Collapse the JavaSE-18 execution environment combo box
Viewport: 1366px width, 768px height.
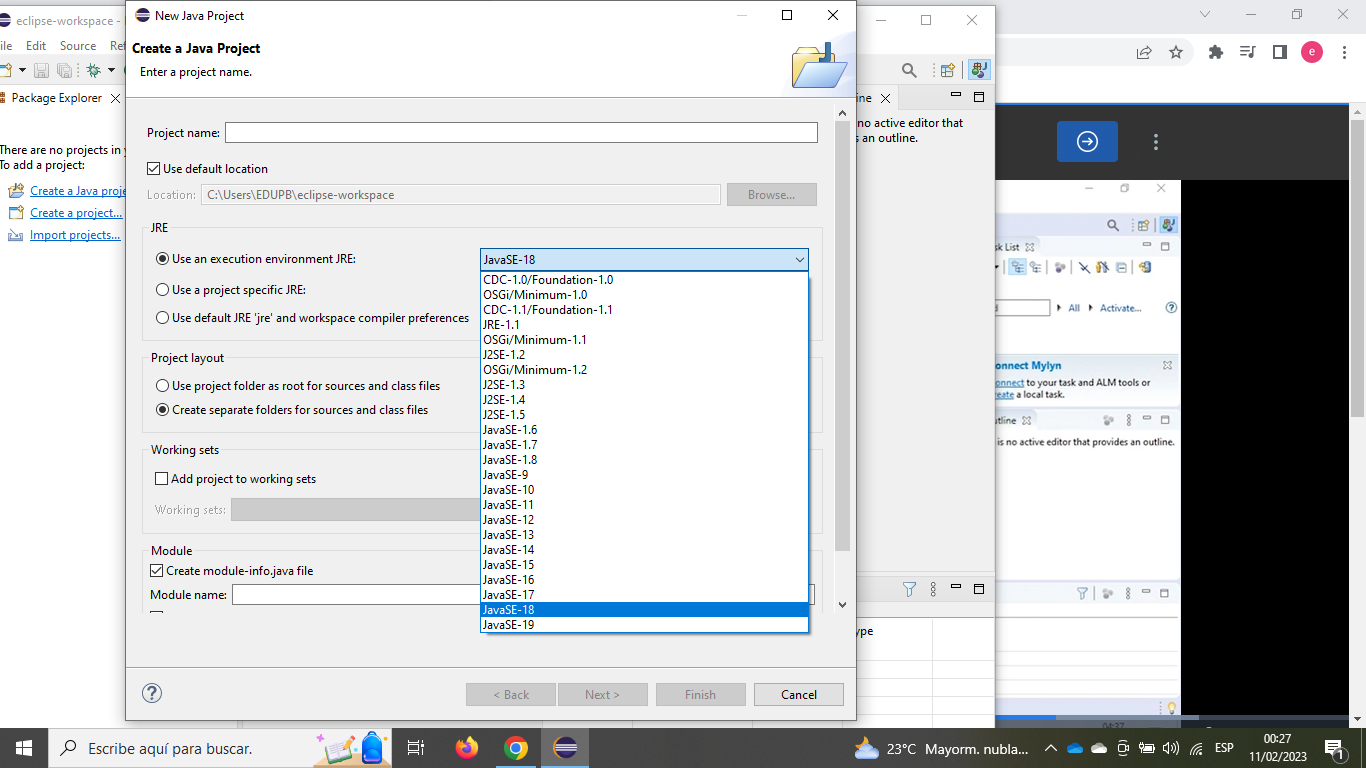[644, 260]
